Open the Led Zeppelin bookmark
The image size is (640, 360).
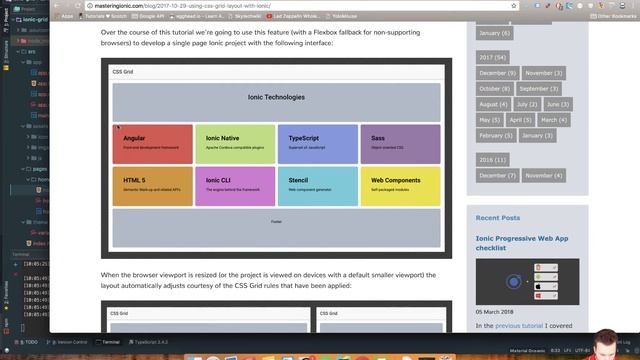(x=293, y=16)
